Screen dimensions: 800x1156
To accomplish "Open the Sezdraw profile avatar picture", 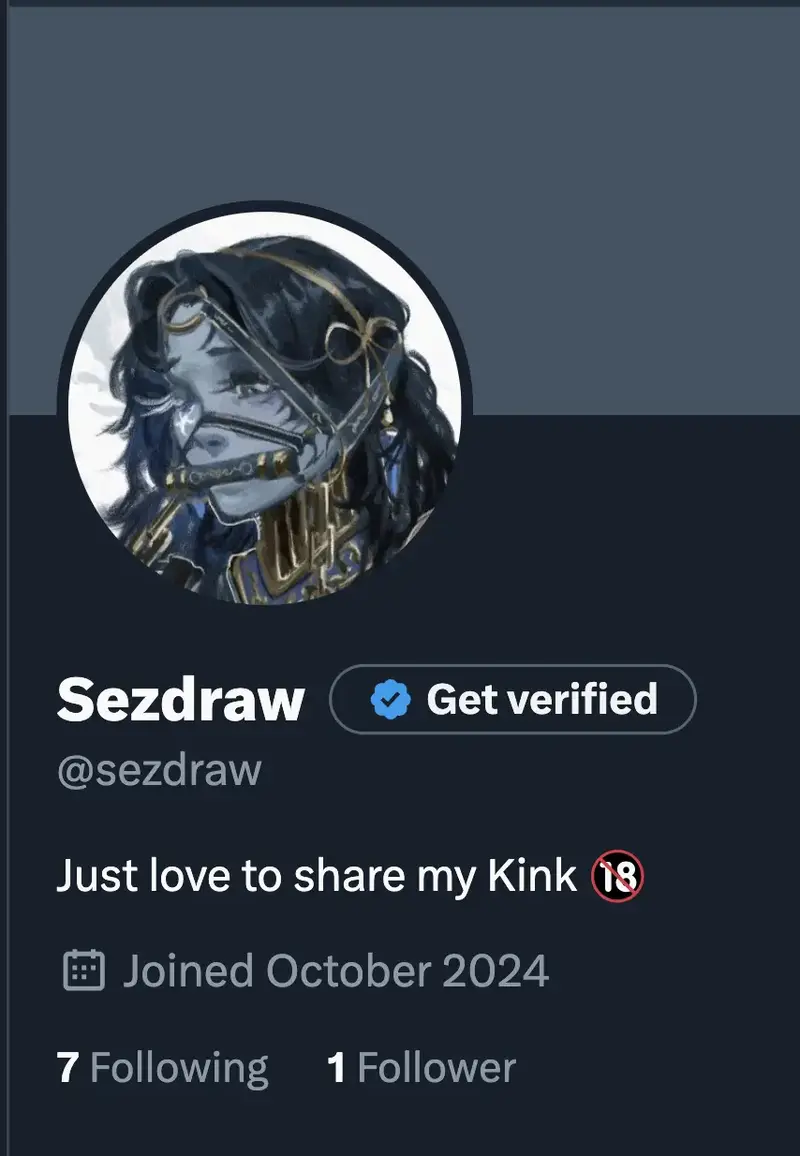I will [265, 407].
